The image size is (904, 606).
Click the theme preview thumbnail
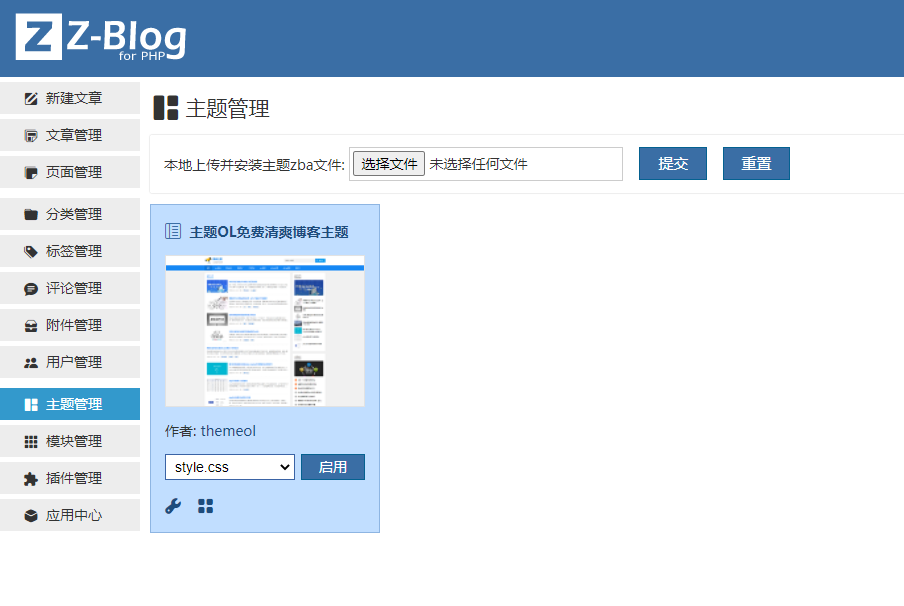click(265, 331)
